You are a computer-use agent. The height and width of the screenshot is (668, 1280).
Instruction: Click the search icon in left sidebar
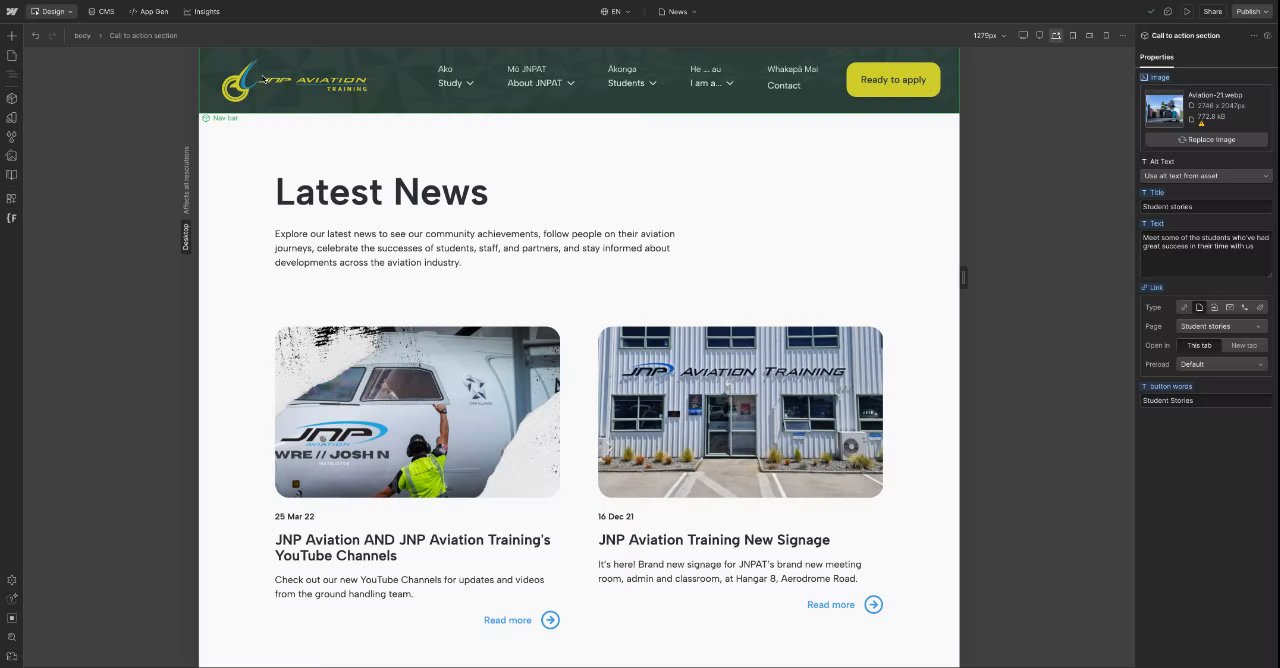tap(12, 637)
